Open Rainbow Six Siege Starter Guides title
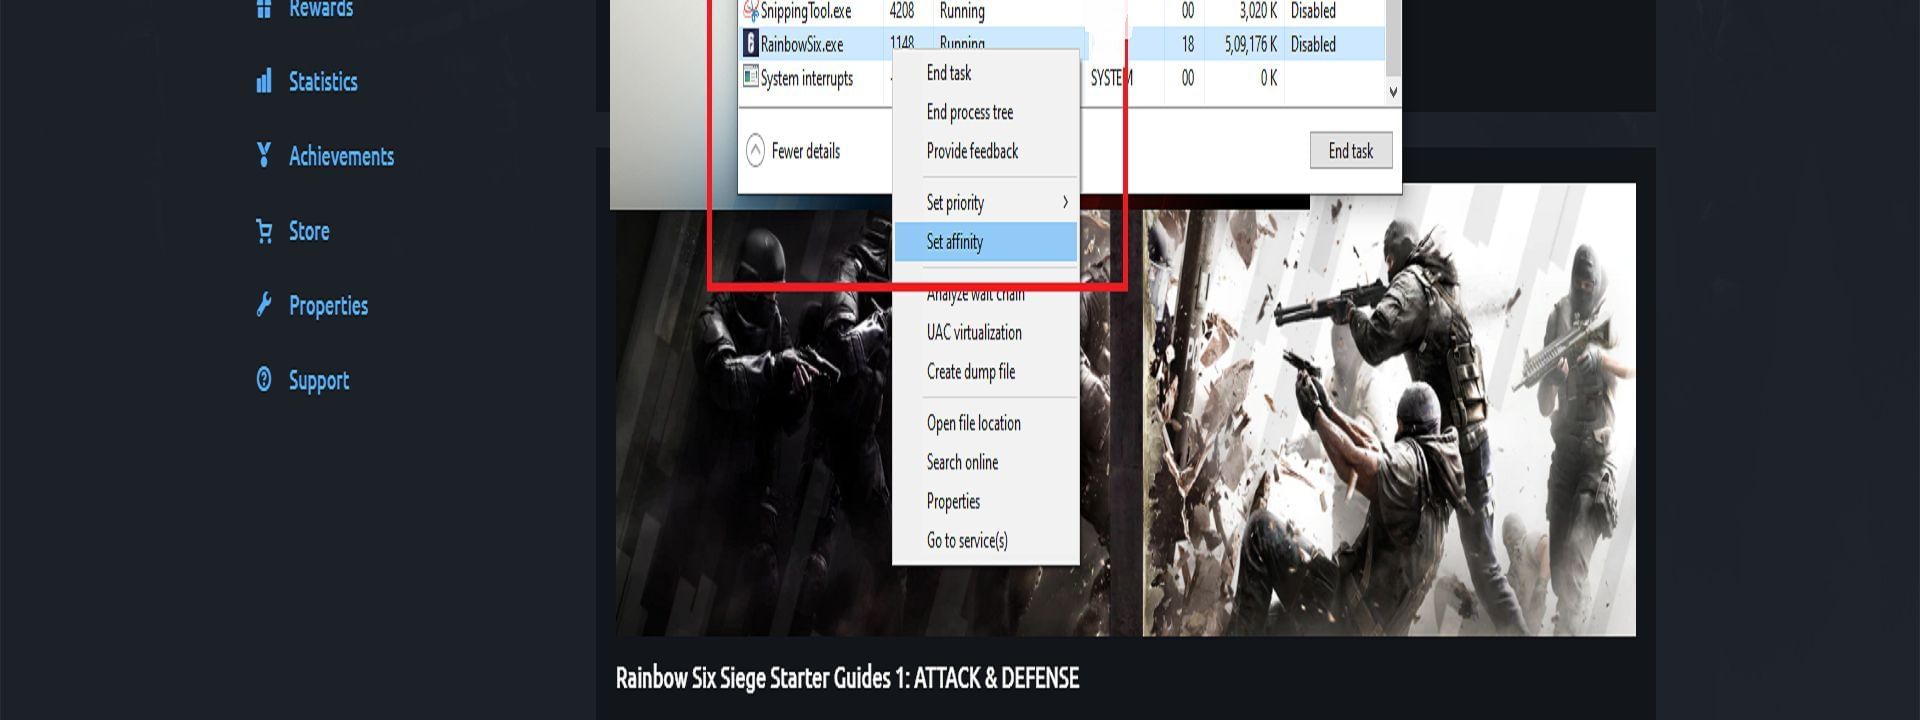 pyautogui.click(x=847, y=678)
